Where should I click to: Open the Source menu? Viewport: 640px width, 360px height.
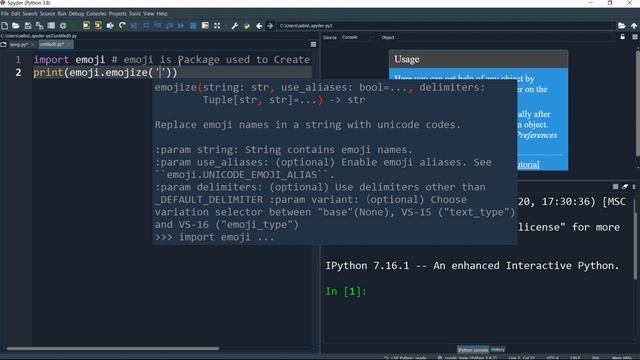click(x=47, y=14)
